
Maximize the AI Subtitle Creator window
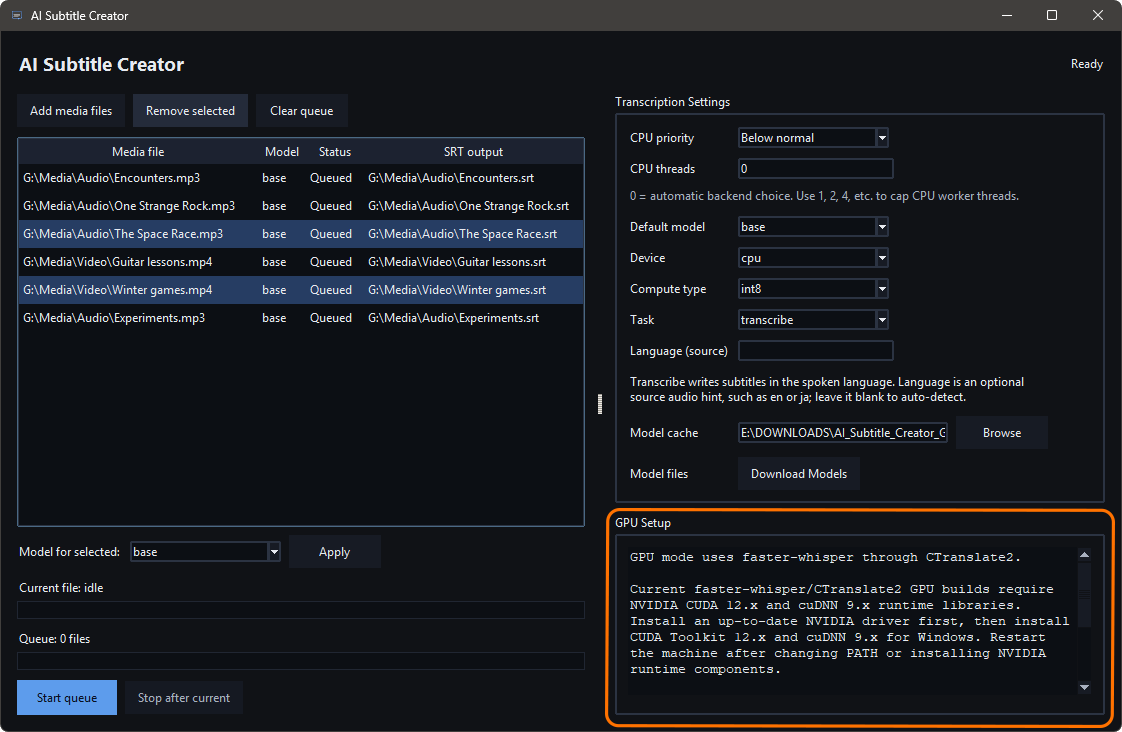click(1052, 15)
